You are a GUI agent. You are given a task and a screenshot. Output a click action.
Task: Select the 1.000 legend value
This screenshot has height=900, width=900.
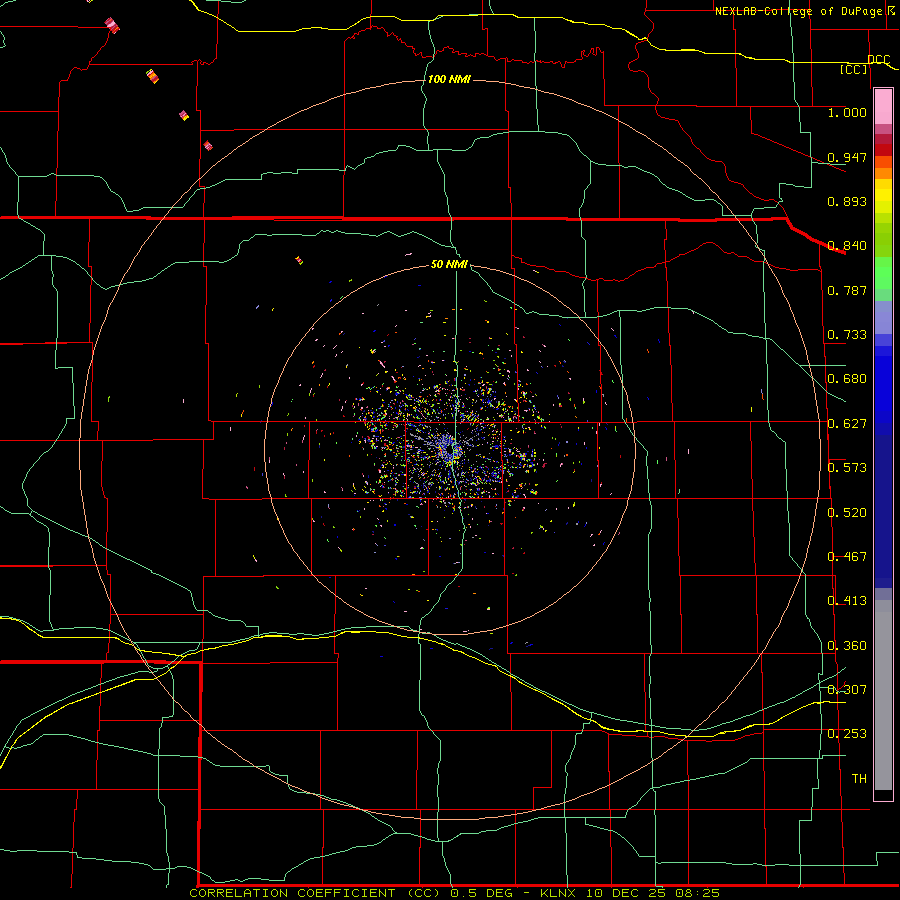[x=847, y=112]
